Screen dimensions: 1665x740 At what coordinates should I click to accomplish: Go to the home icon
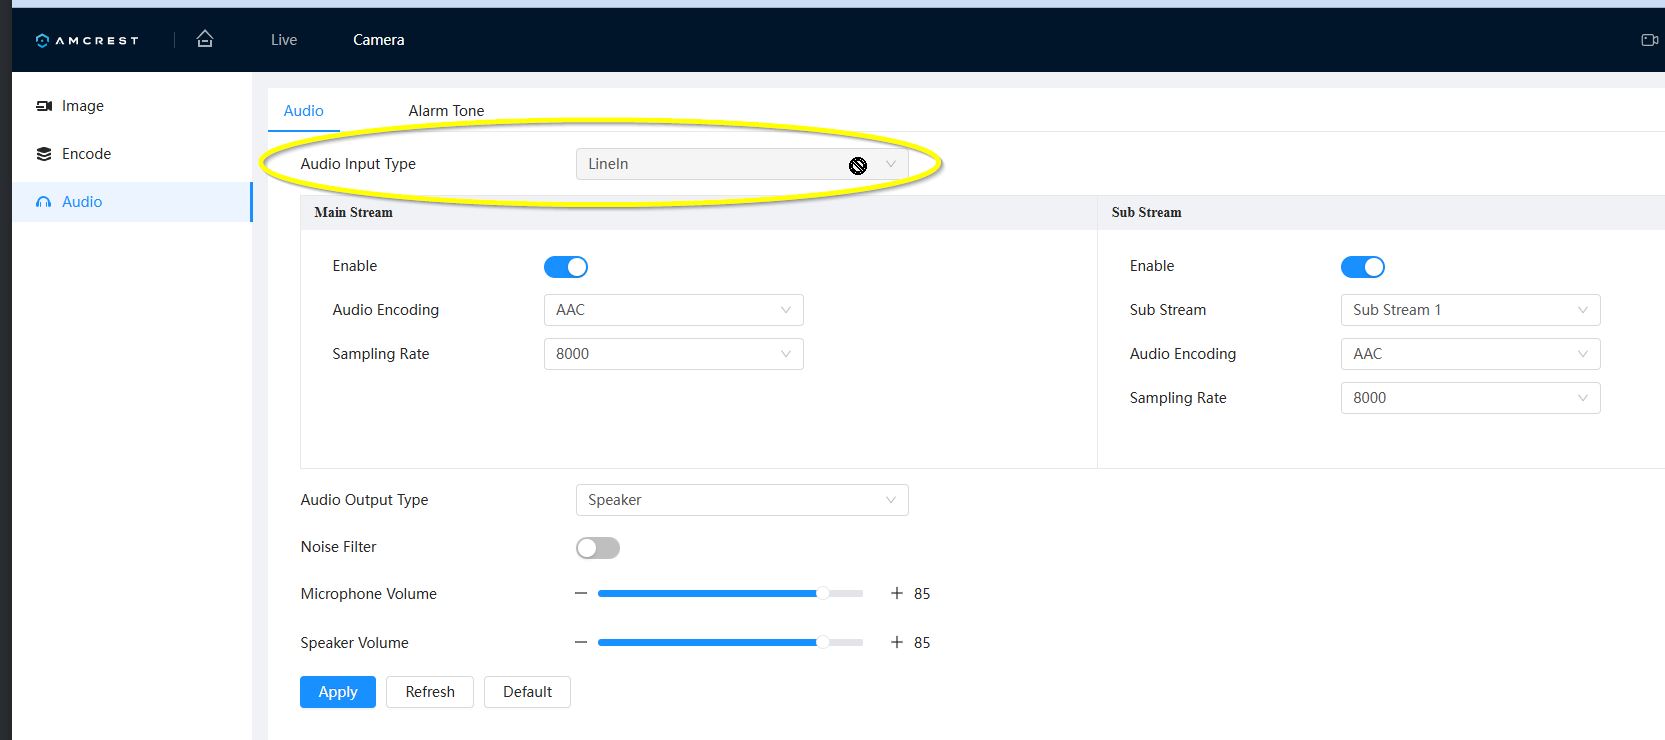pyautogui.click(x=205, y=39)
